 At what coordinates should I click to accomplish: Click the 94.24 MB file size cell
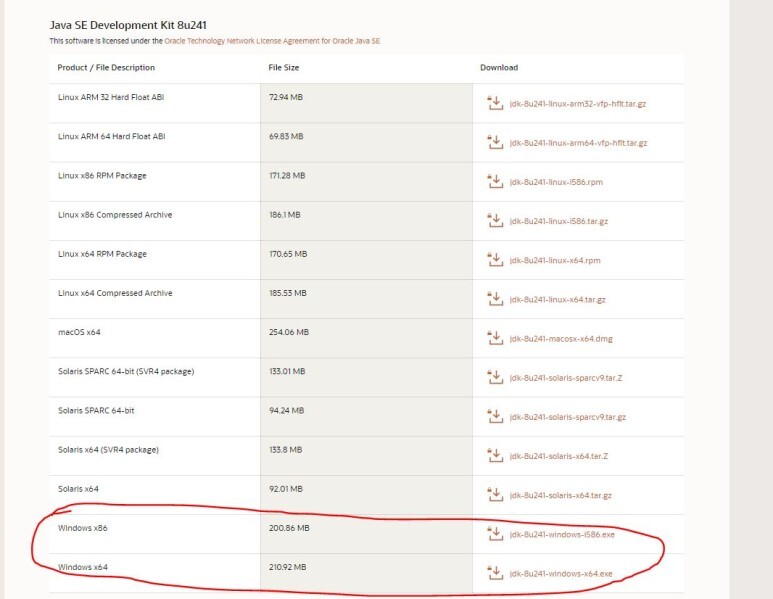(x=366, y=417)
